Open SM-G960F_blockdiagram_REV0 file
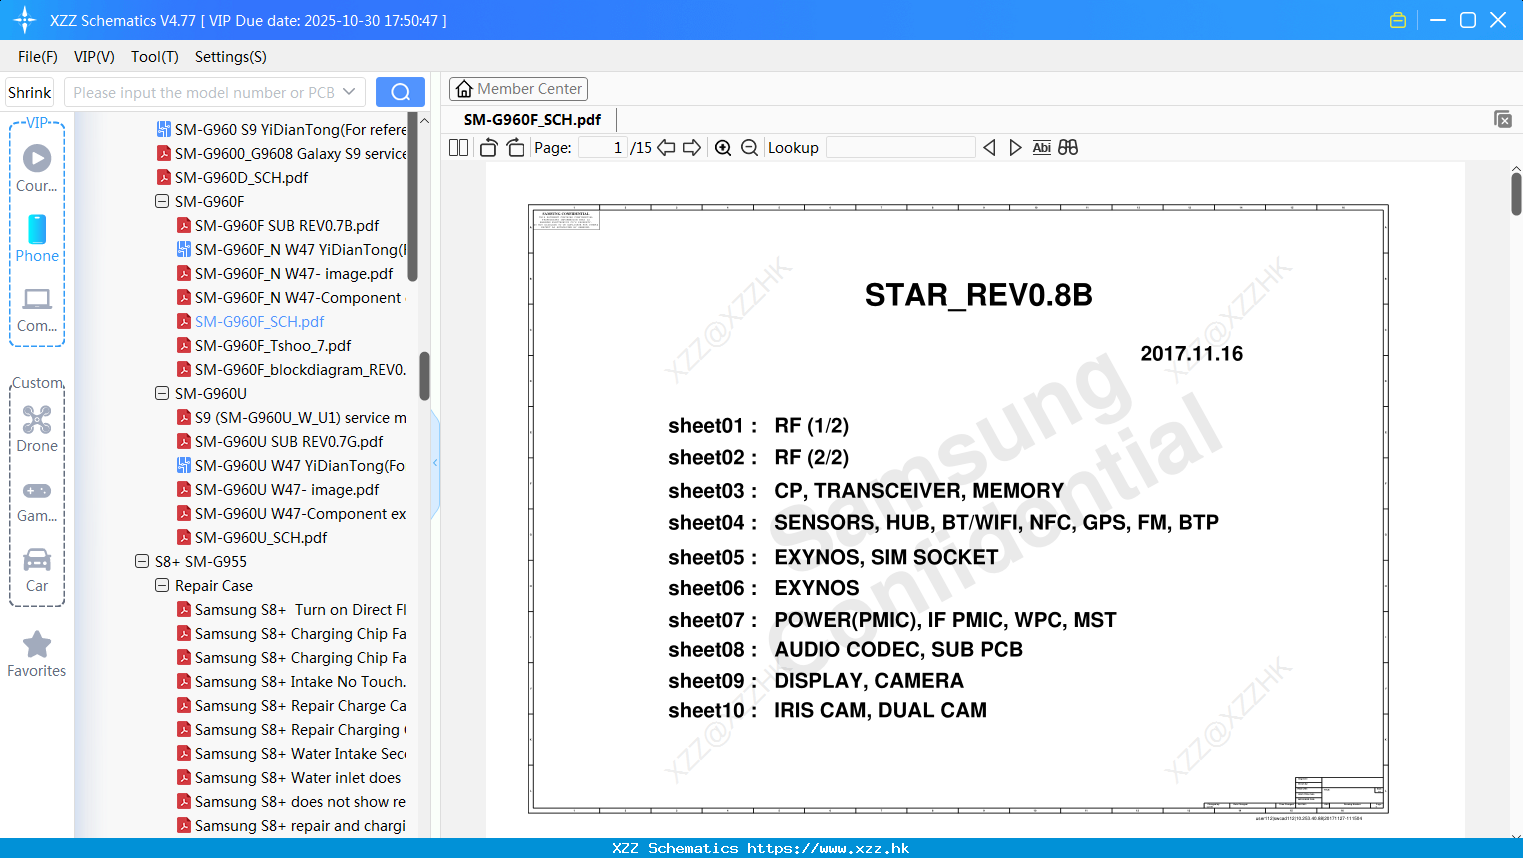 click(301, 369)
